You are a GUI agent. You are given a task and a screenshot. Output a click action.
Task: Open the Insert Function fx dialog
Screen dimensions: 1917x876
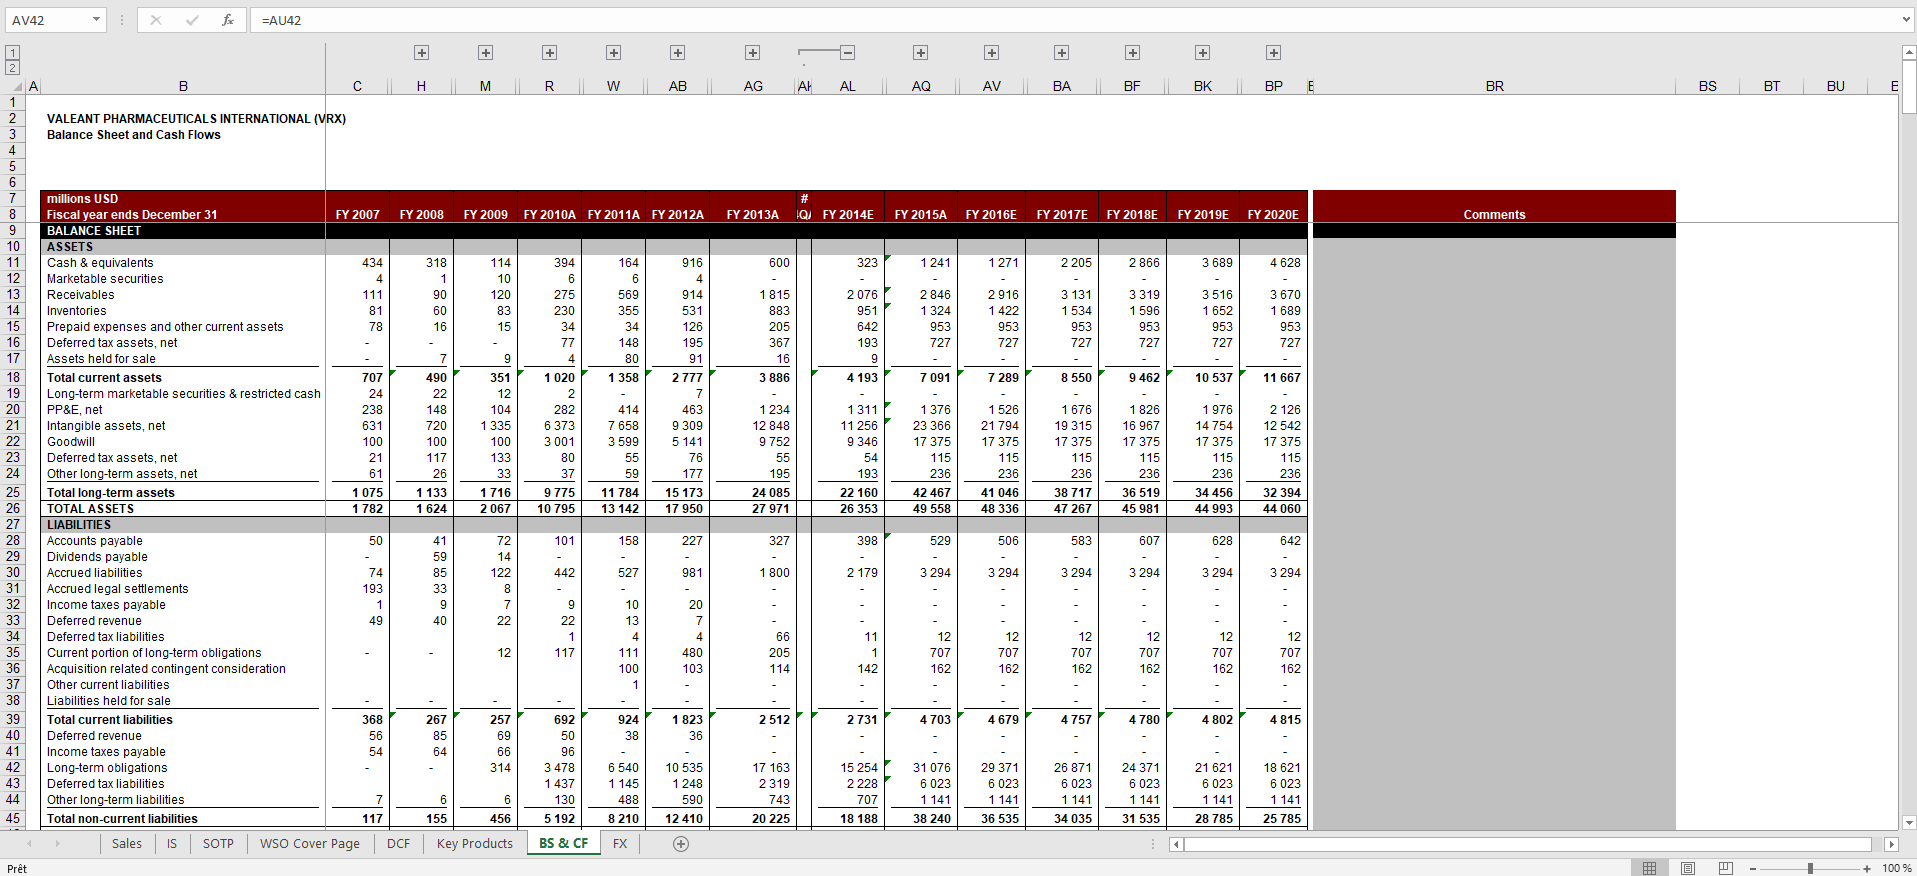228,20
